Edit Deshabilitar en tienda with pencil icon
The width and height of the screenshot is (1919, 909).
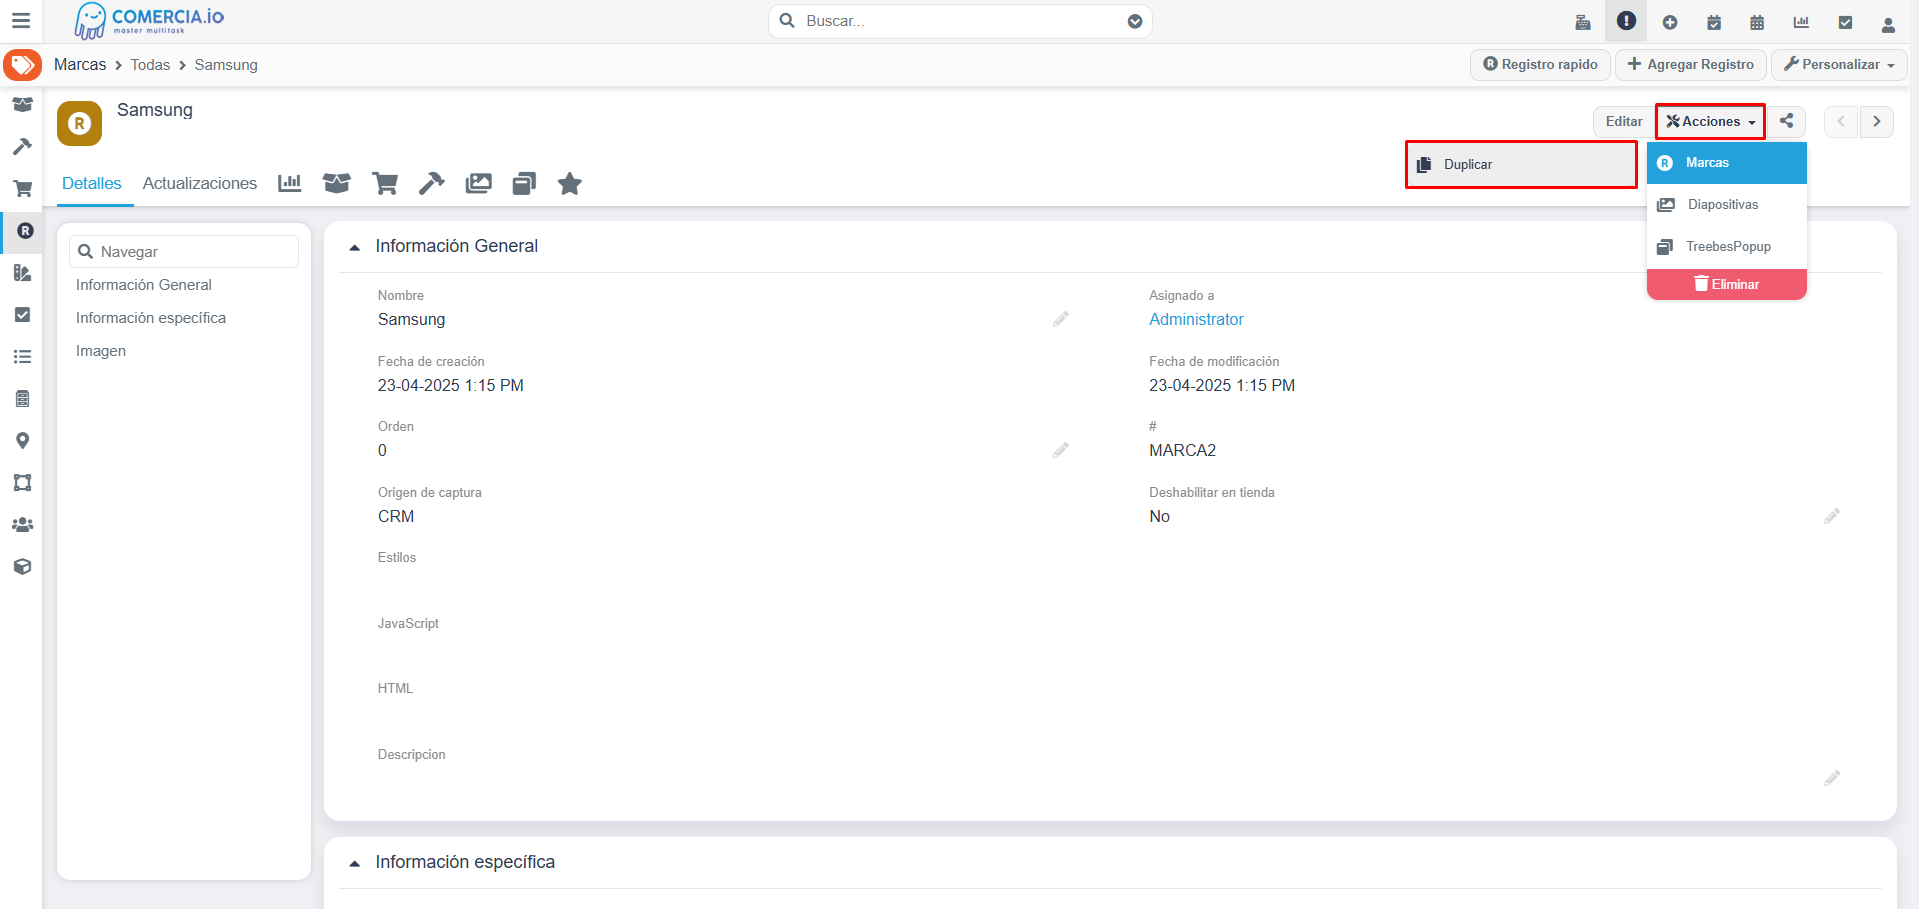coord(1832,516)
